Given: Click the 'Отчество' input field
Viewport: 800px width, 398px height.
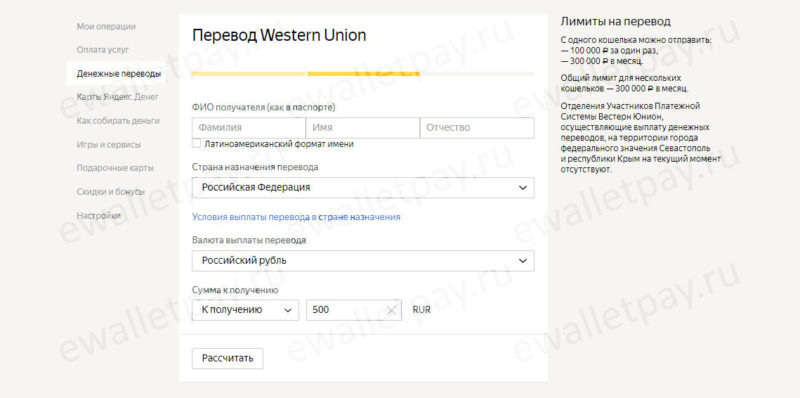Looking at the screenshot, I should tap(477, 128).
